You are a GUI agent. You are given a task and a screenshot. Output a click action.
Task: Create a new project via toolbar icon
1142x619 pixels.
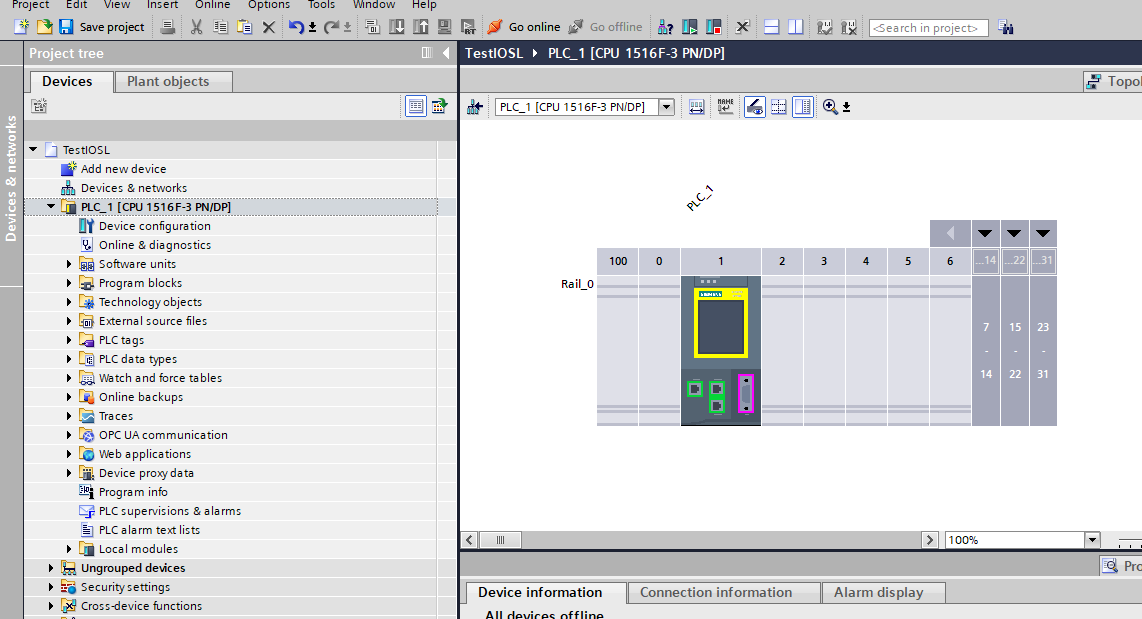[22, 27]
